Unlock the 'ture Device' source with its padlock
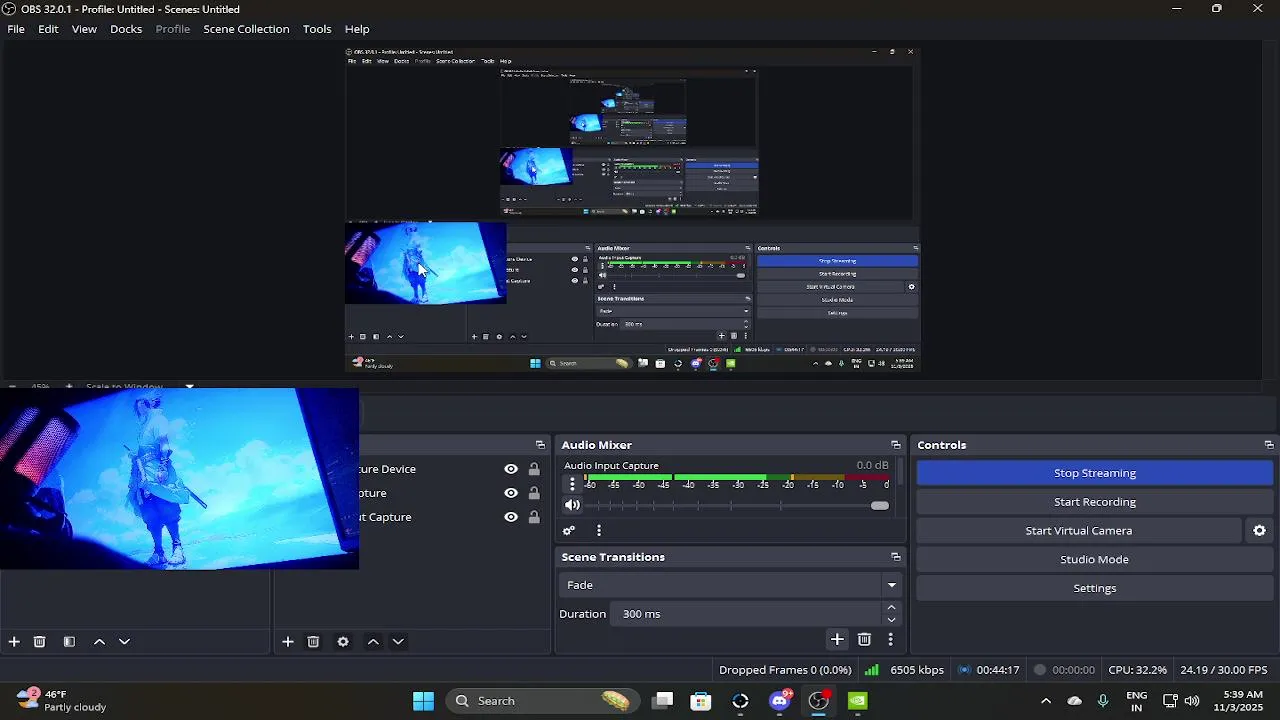1280x720 pixels. click(534, 469)
